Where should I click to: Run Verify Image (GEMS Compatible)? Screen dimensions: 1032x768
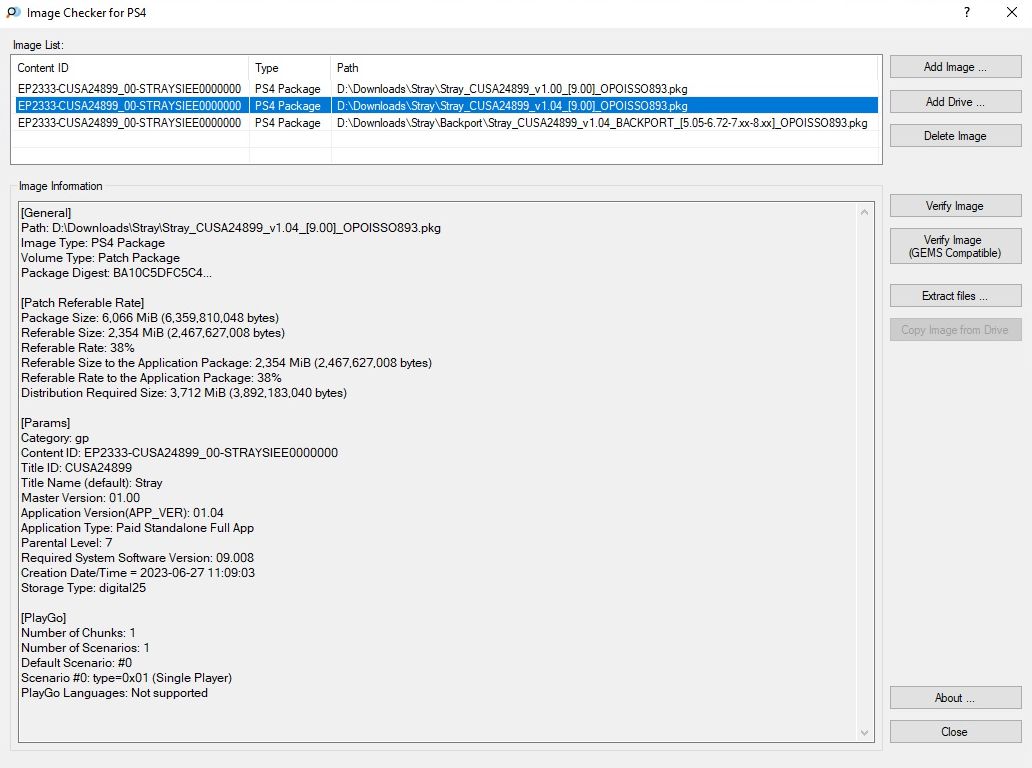coord(955,246)
